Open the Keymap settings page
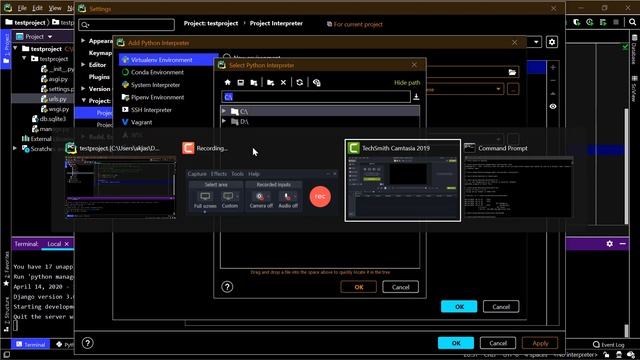The width and height of the screenshot is (640, 360). pyautogui.click(x=100, y=53)
